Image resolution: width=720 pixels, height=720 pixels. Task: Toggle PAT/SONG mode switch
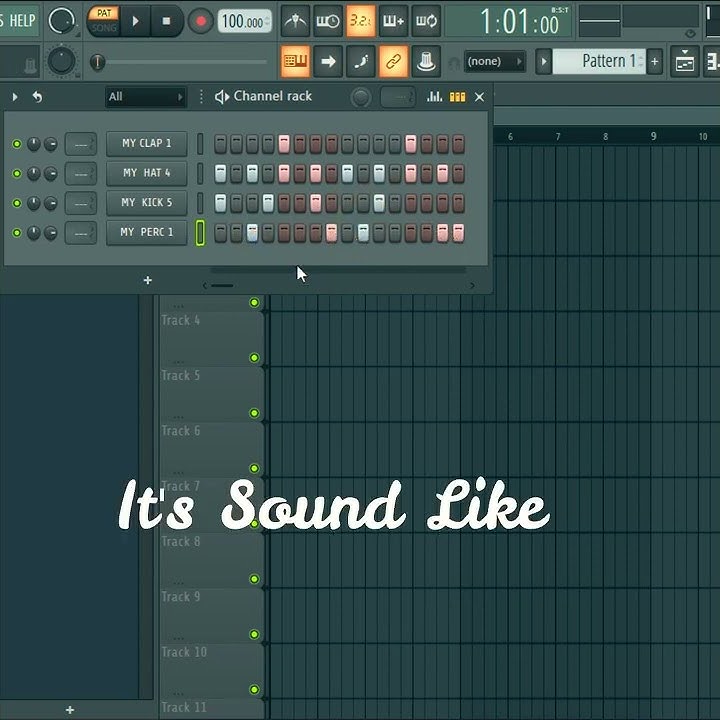pos(104,21)
